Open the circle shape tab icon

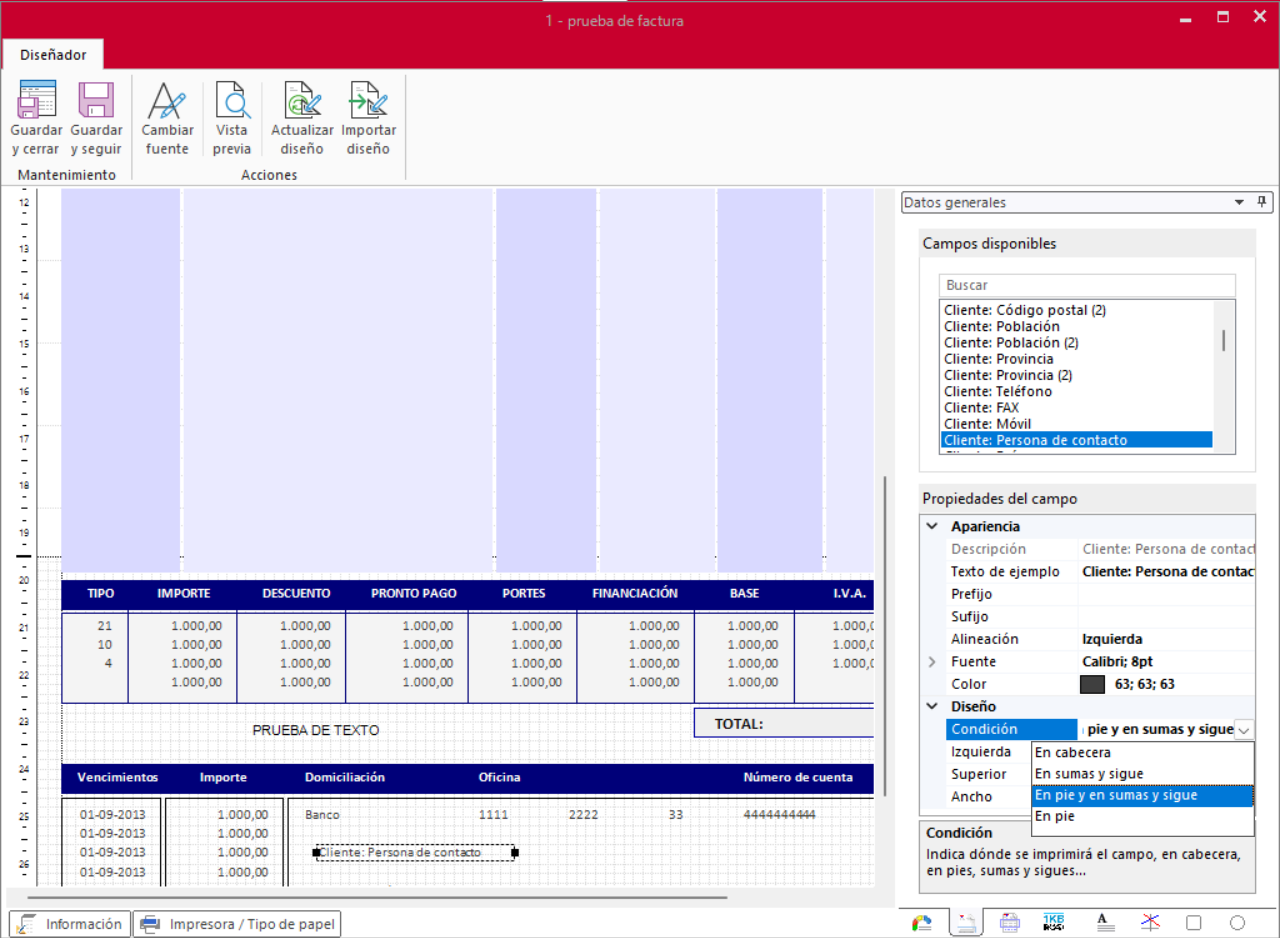(1237, 923)
